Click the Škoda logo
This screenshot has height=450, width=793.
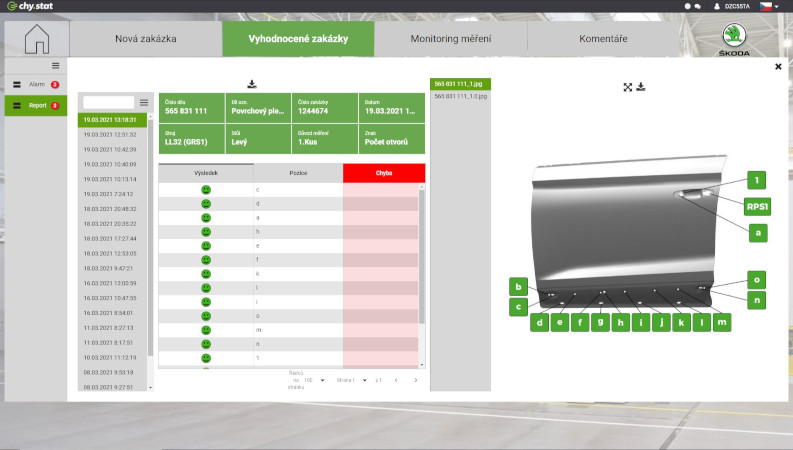(x=734, y=39)
